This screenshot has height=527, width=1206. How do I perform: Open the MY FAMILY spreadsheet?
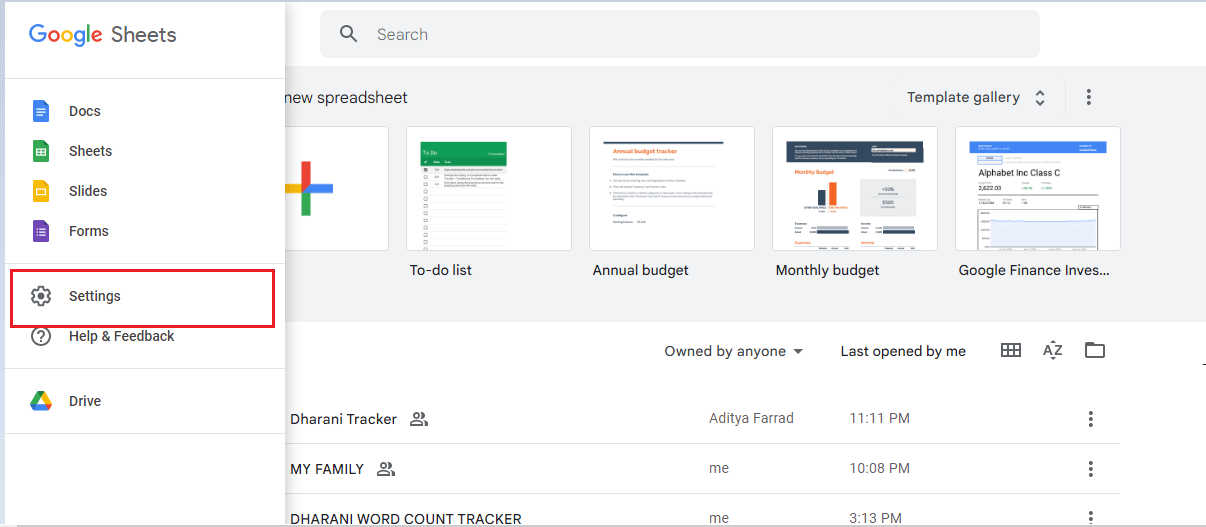[327, 468]
